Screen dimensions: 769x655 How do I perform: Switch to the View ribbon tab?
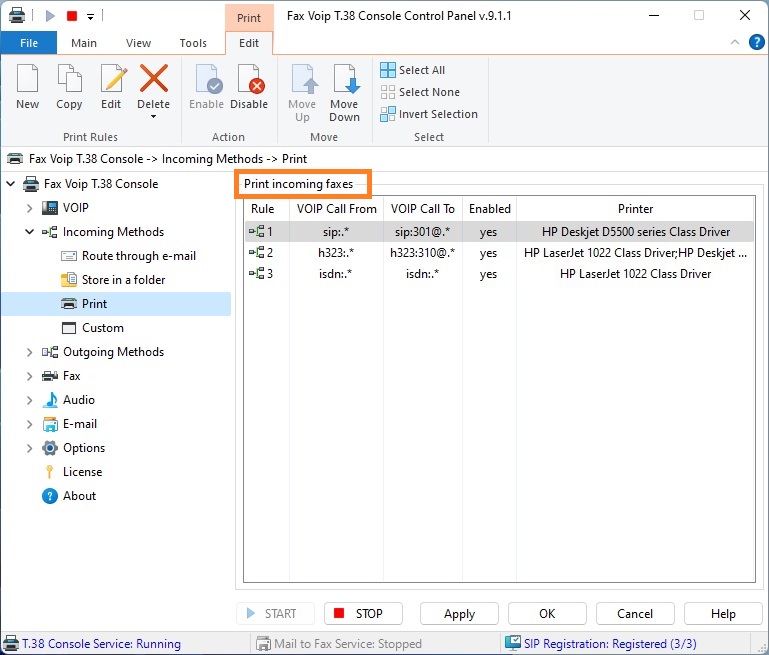(x=138, y=43)
